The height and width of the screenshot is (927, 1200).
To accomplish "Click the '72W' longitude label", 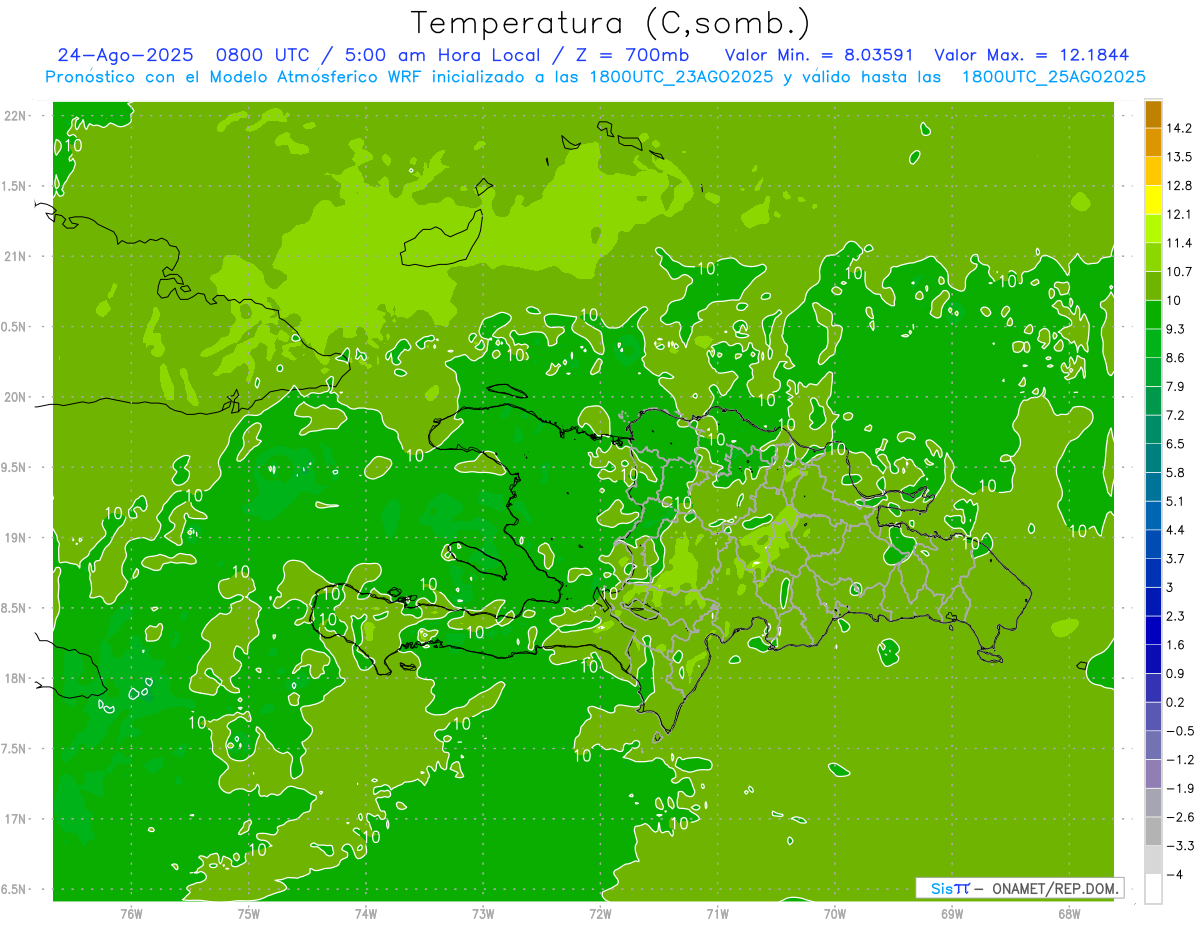I will 600,913.
